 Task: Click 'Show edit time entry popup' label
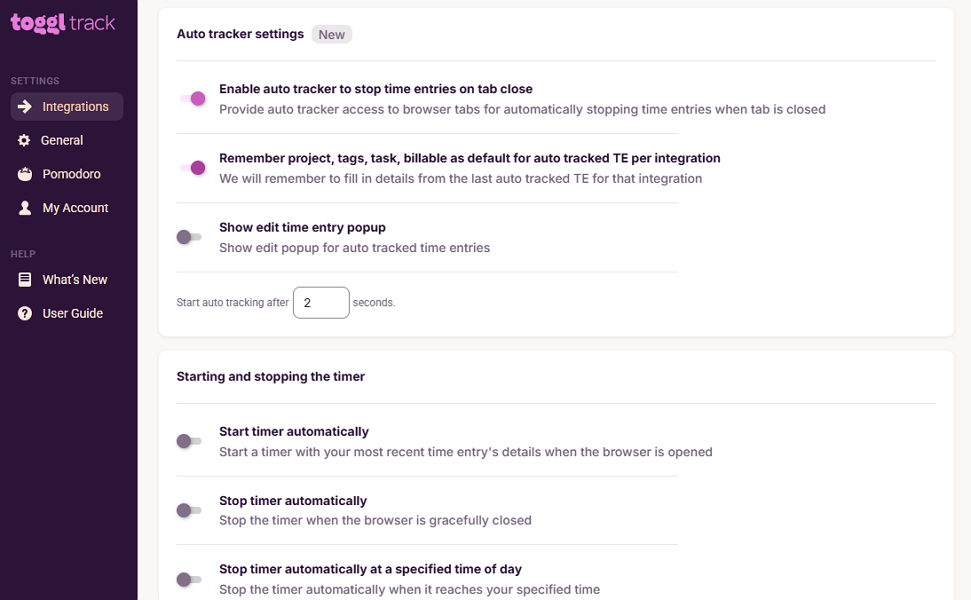pyautogui.click(x=302, y=228)
